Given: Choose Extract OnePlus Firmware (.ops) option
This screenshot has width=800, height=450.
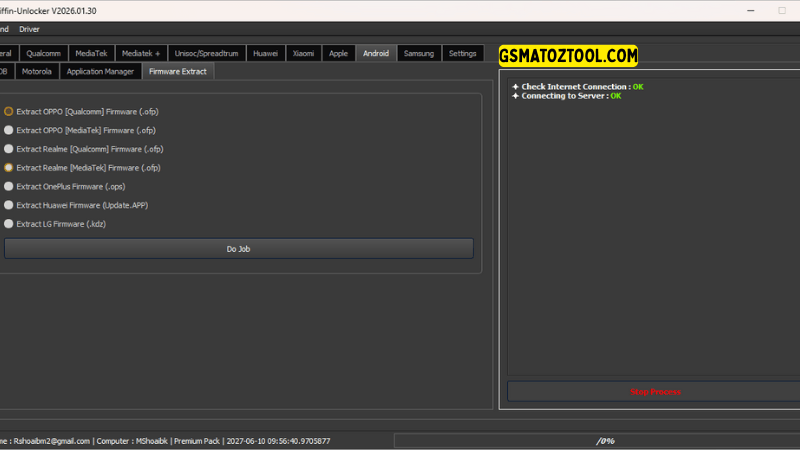Looking at the screenshot, I should [x=9, y=186].
